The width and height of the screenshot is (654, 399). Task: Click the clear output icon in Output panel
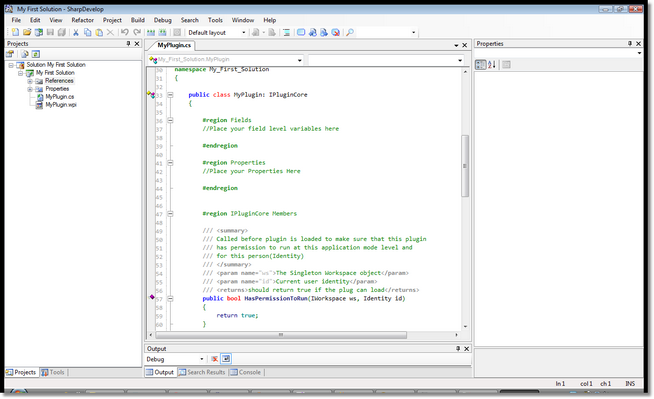click(214, 359)
